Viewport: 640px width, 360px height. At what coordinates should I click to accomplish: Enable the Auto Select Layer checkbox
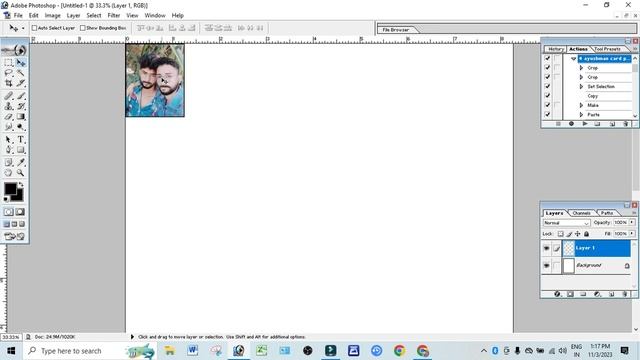pyautogui.click(x=35, y=28)
